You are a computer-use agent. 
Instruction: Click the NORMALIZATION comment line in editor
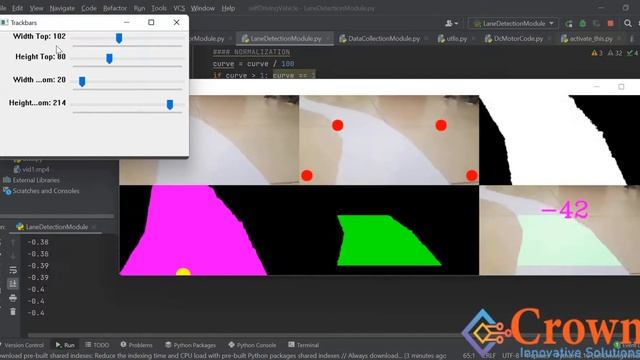click(251, 52)
